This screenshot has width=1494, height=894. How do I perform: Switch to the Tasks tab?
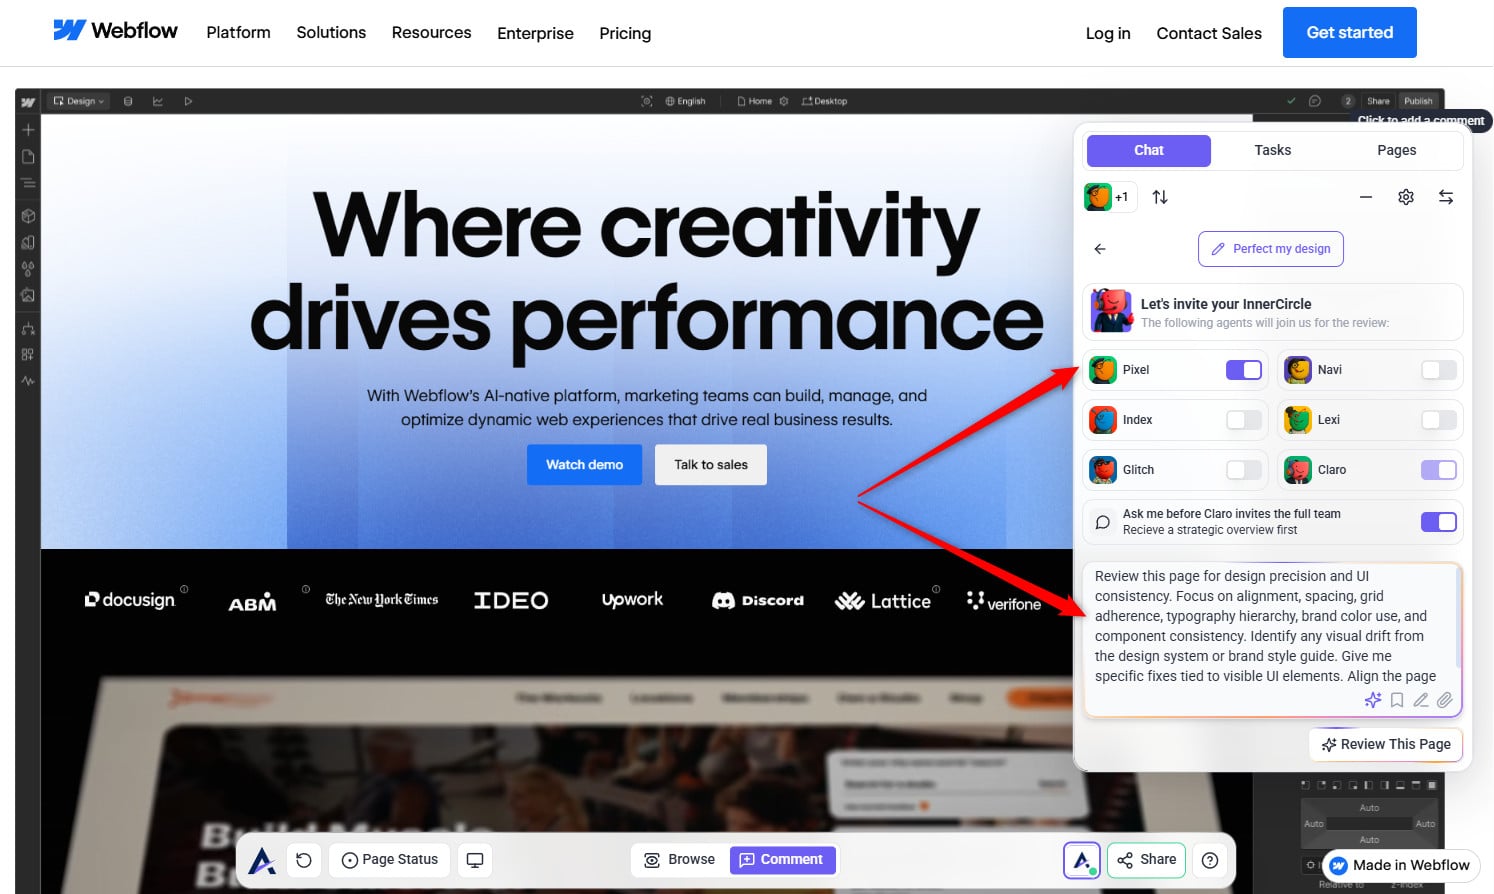1272,150
